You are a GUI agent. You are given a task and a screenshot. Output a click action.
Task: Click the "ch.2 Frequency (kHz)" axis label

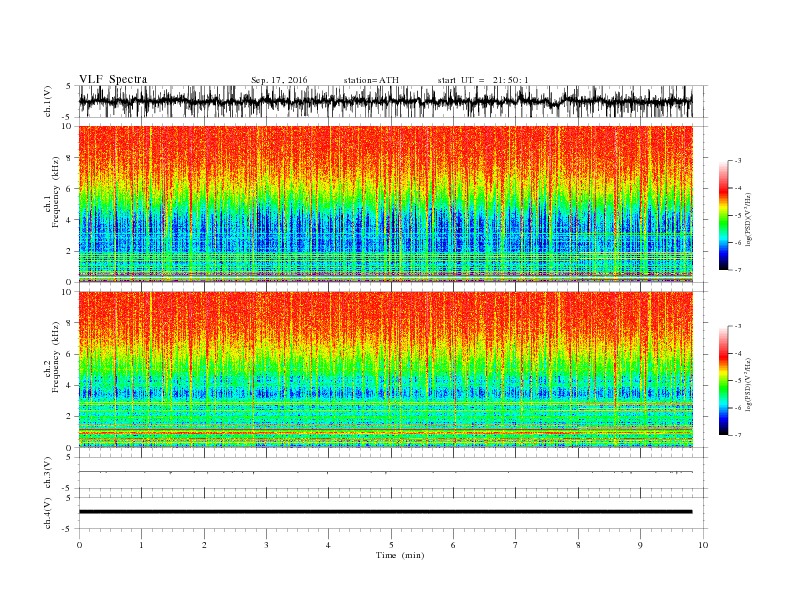(52, 358)
